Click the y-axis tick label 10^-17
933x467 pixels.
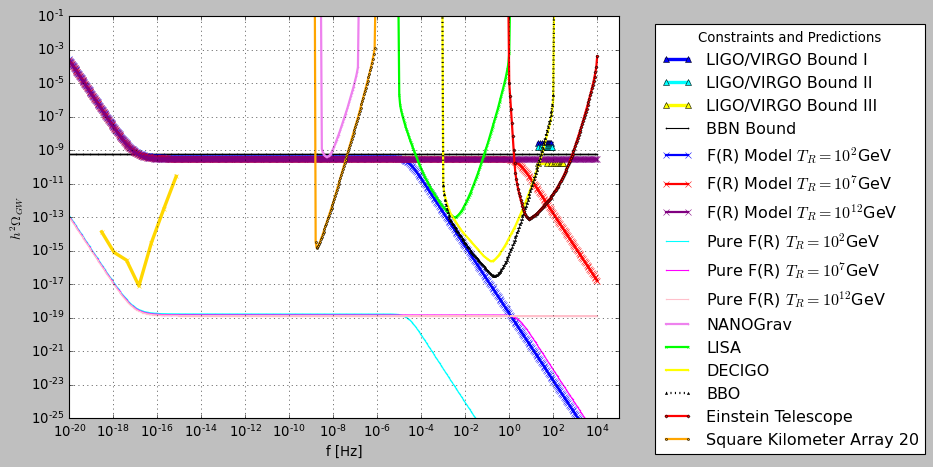(50, 284)
